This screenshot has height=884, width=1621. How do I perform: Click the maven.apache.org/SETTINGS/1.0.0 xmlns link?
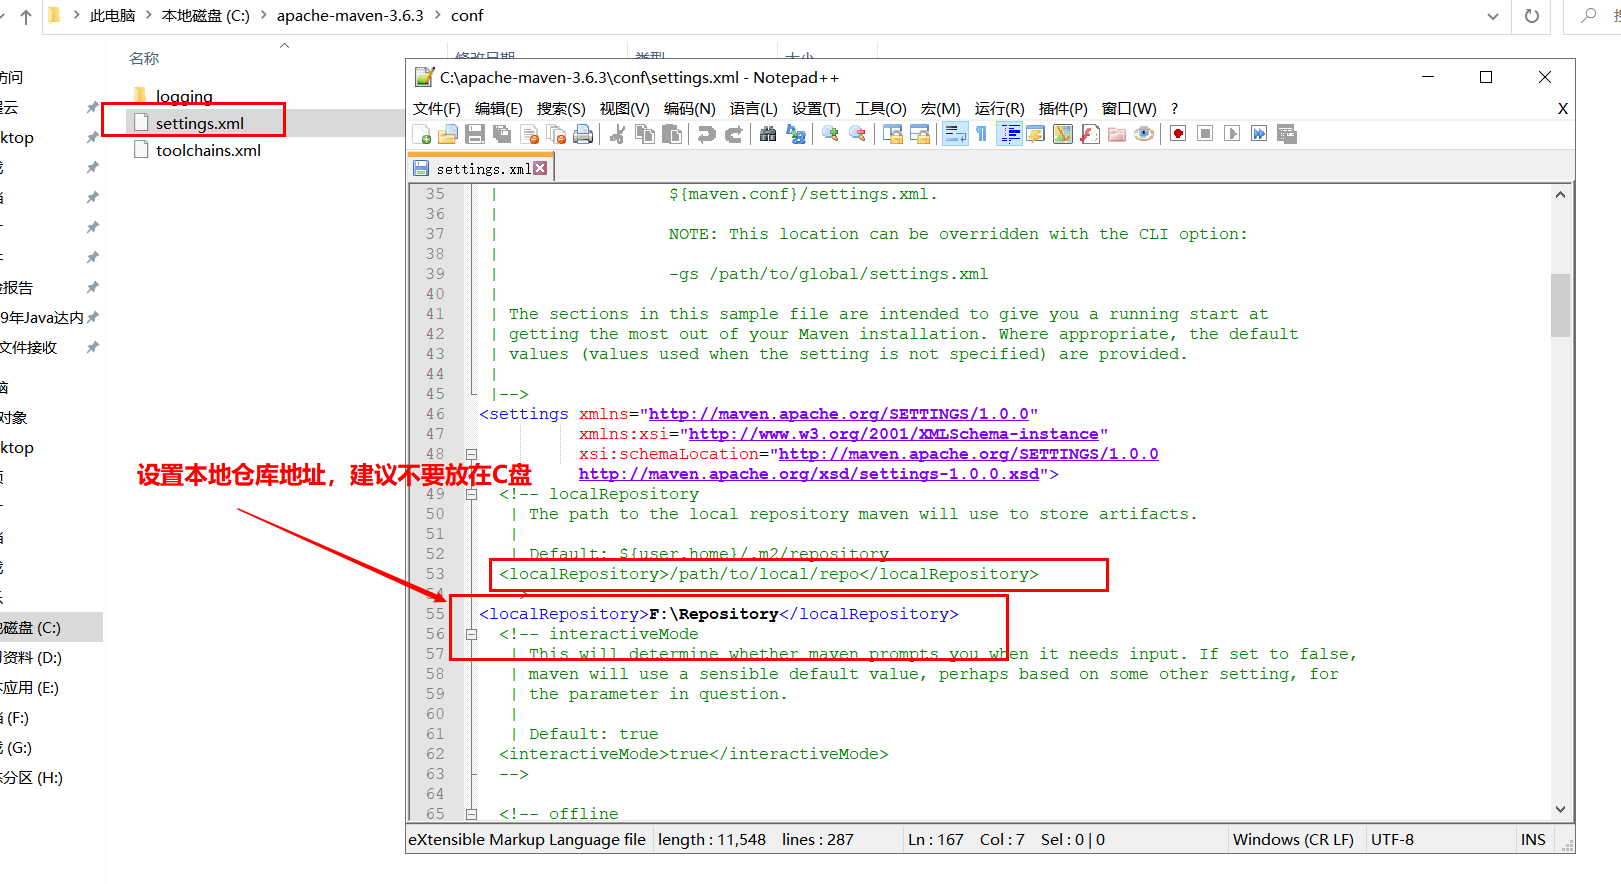839,414
